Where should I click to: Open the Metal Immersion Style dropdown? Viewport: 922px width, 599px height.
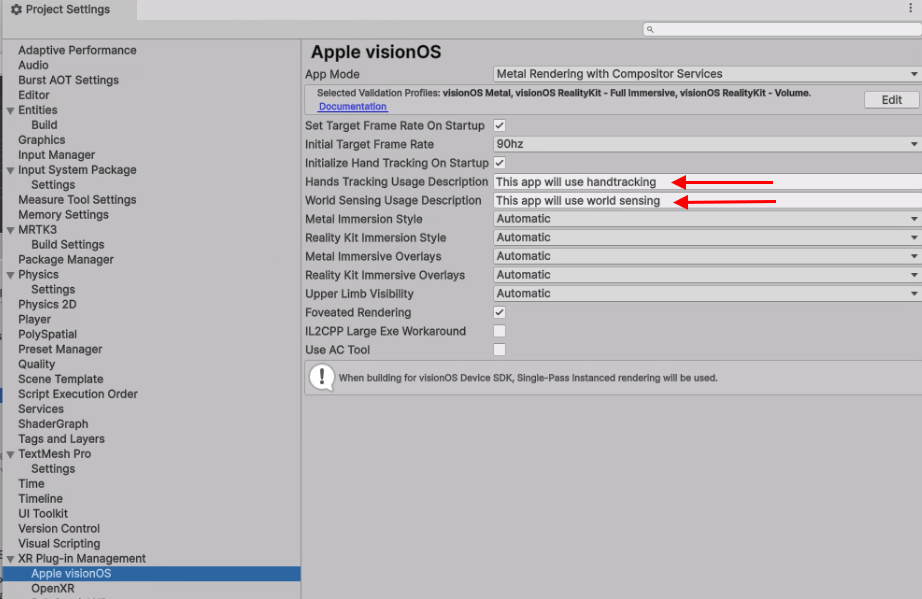pyautogui.click(x=707, y=219)
